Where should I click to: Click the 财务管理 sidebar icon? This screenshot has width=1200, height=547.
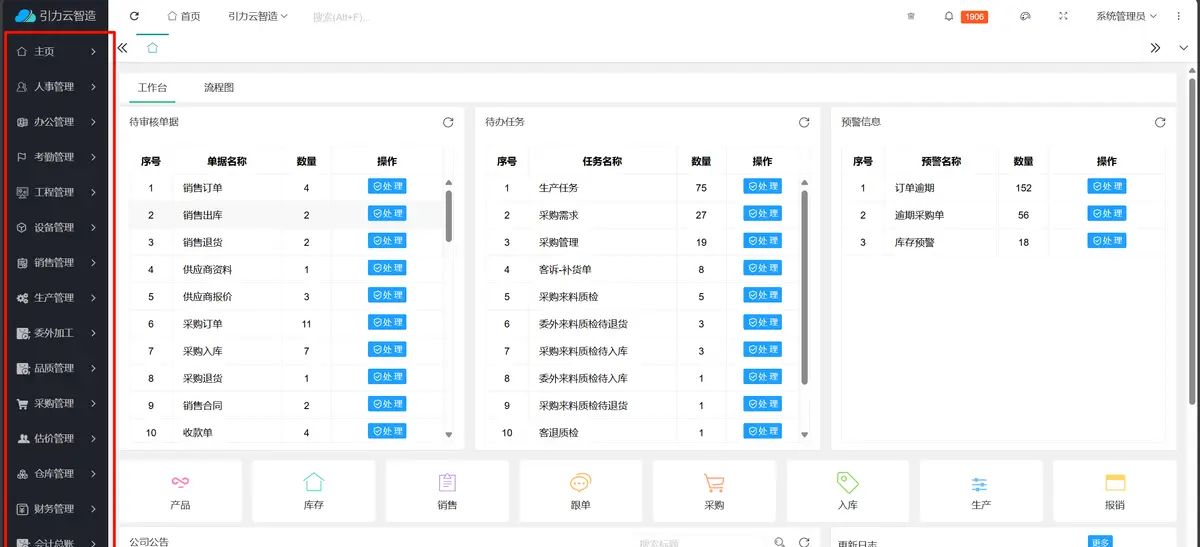[22, 508]
